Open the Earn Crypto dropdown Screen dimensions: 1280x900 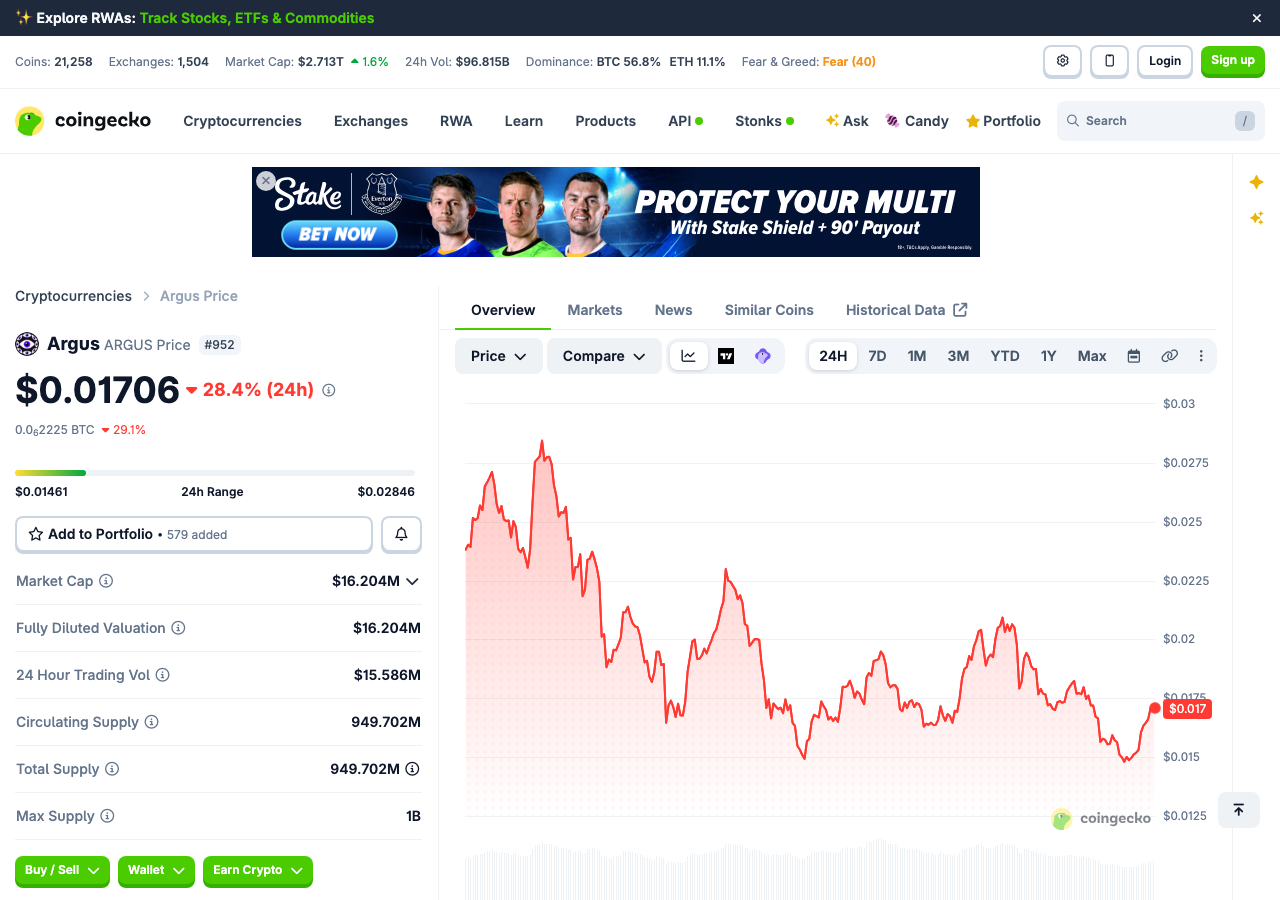pos(258,871)
